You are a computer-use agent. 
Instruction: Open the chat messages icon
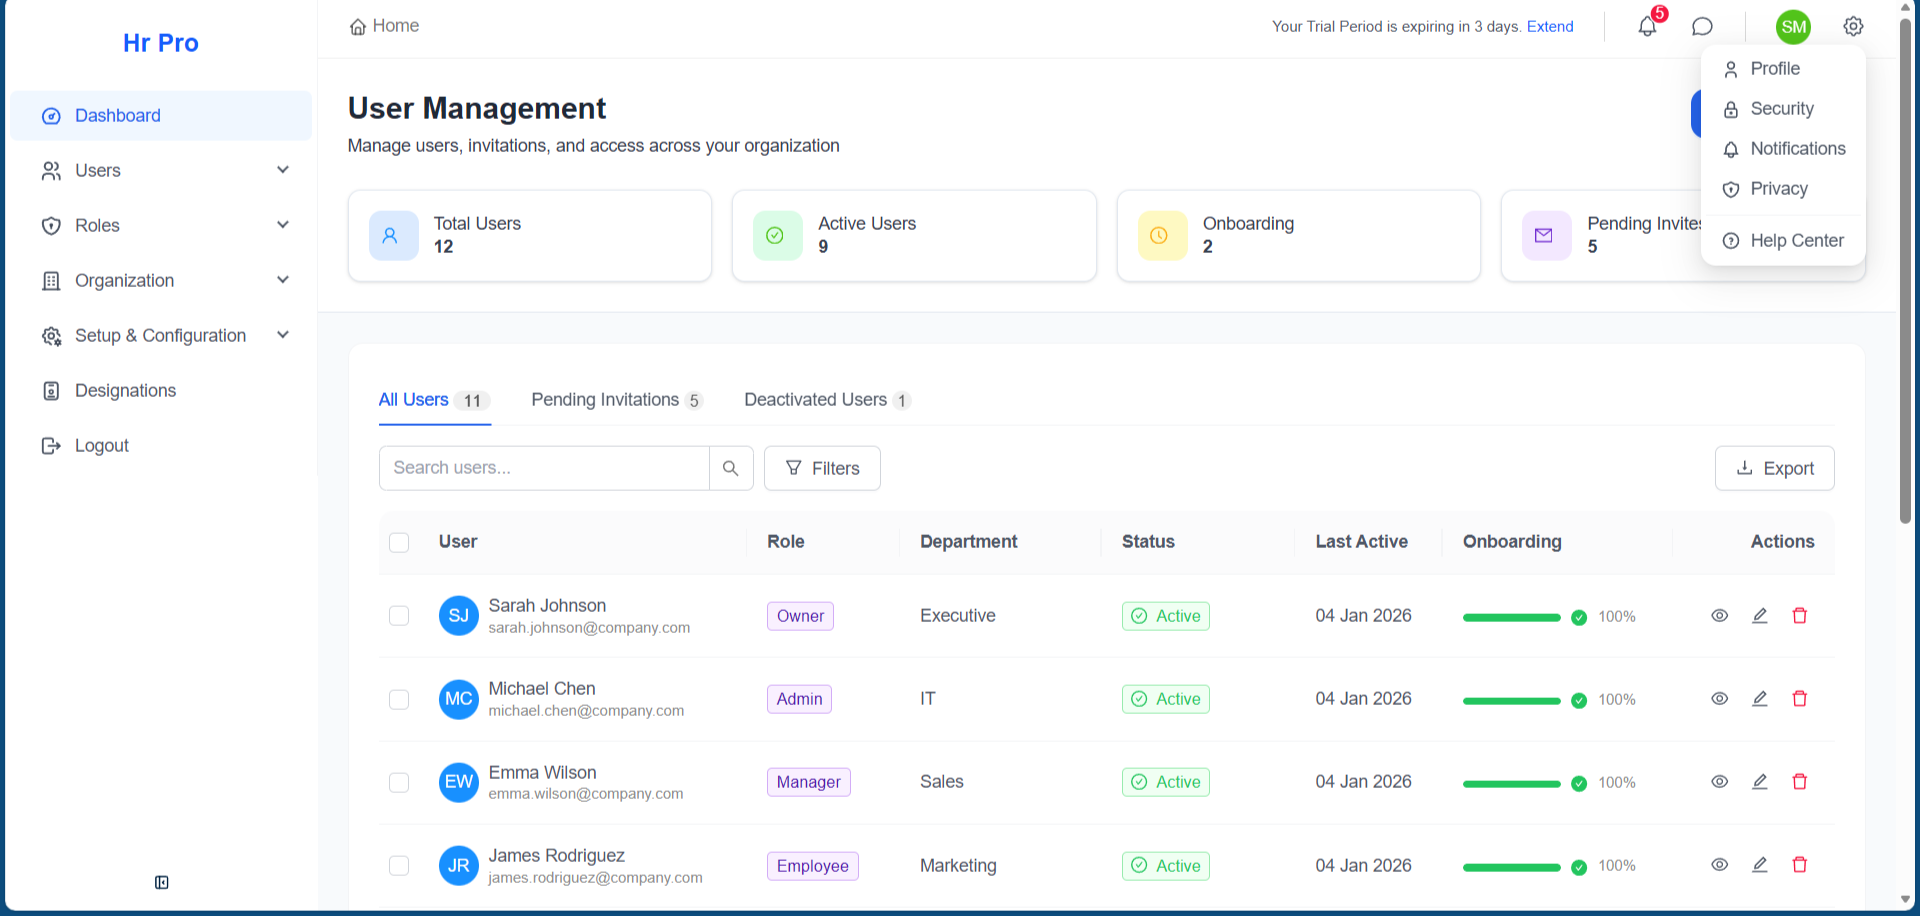coord(1702,27)
